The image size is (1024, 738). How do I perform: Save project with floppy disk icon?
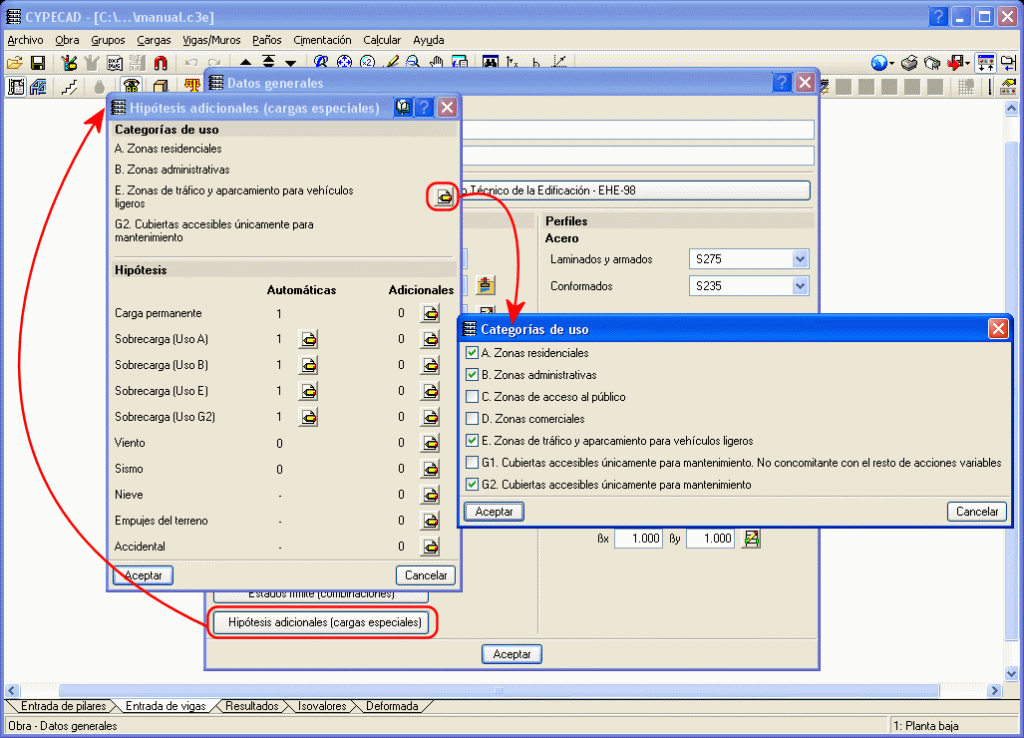pyautogui.click(x=38, y=63)
